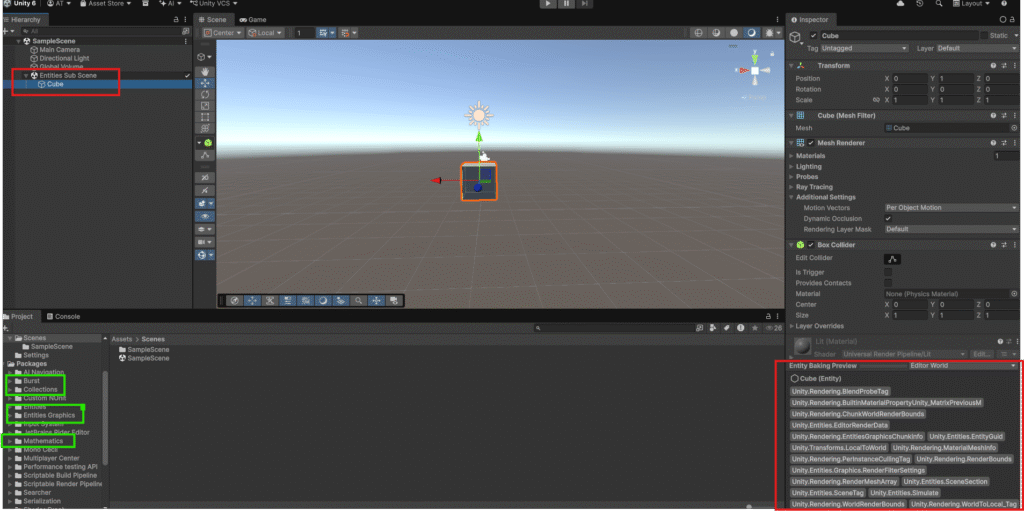Enable the Provides Contacts checkbox

(x=888, y=283)
